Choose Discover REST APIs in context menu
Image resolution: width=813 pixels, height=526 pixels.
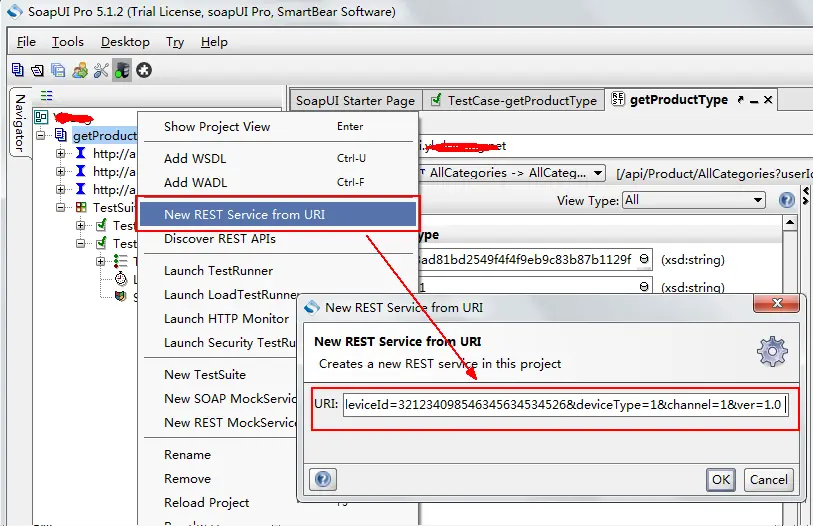coord(279,239)
